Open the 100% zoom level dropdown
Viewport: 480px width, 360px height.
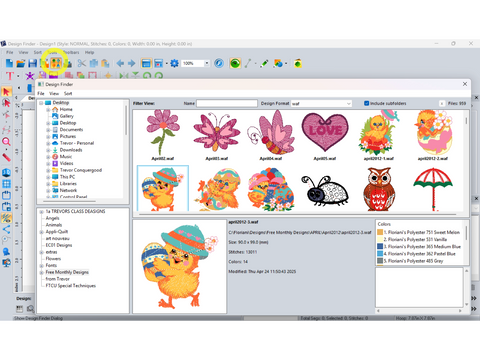(207, 63)
